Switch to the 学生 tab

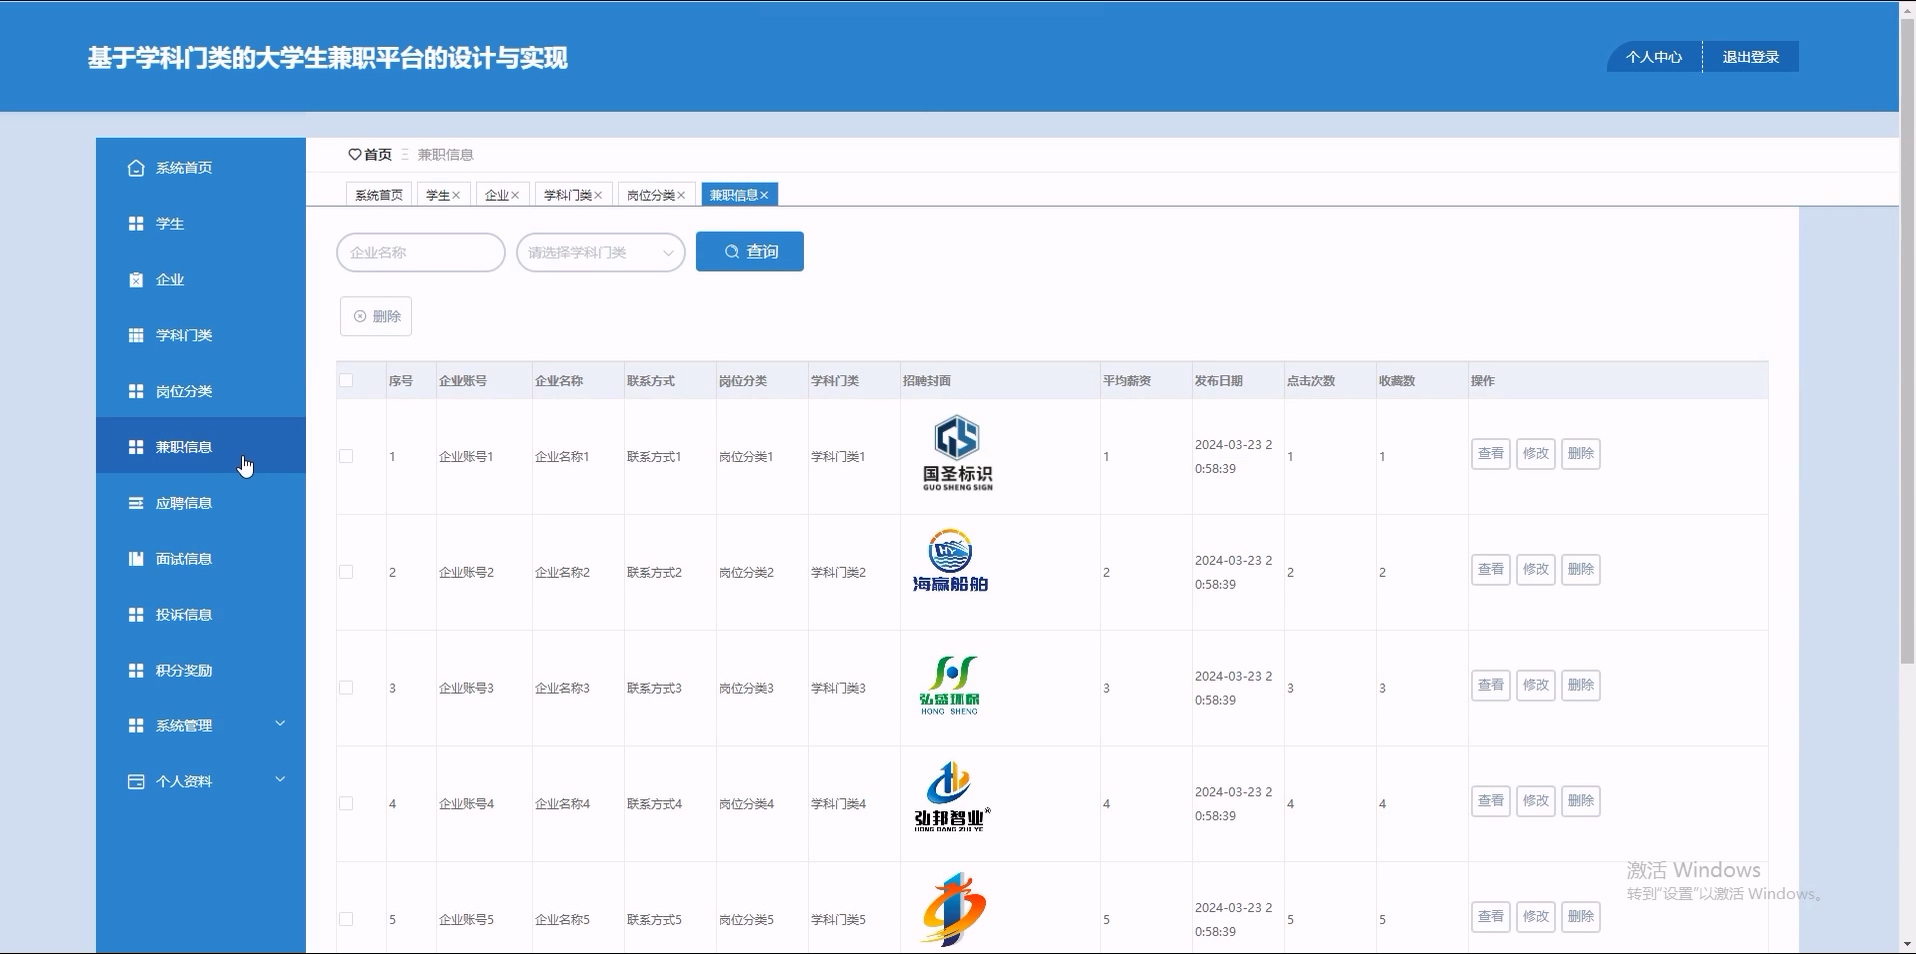438,195
